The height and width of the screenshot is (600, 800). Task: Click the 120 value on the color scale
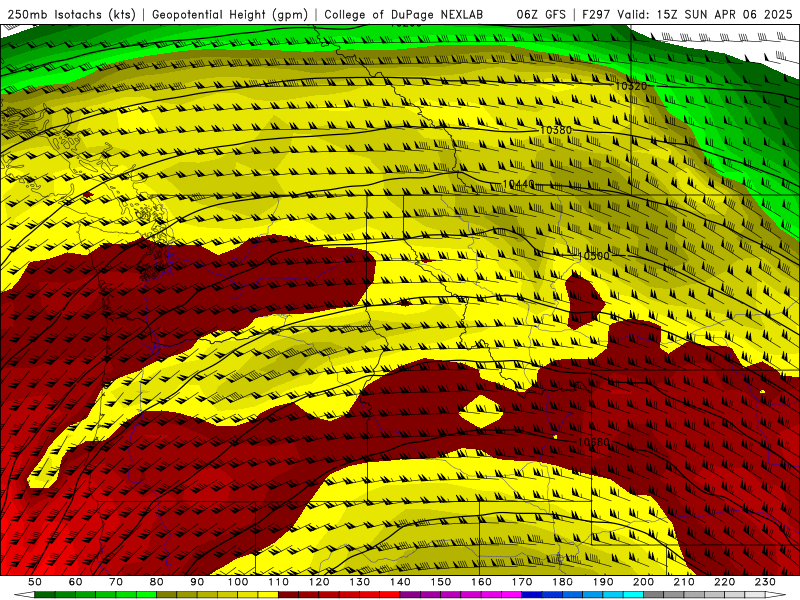[x=319, y=582]
